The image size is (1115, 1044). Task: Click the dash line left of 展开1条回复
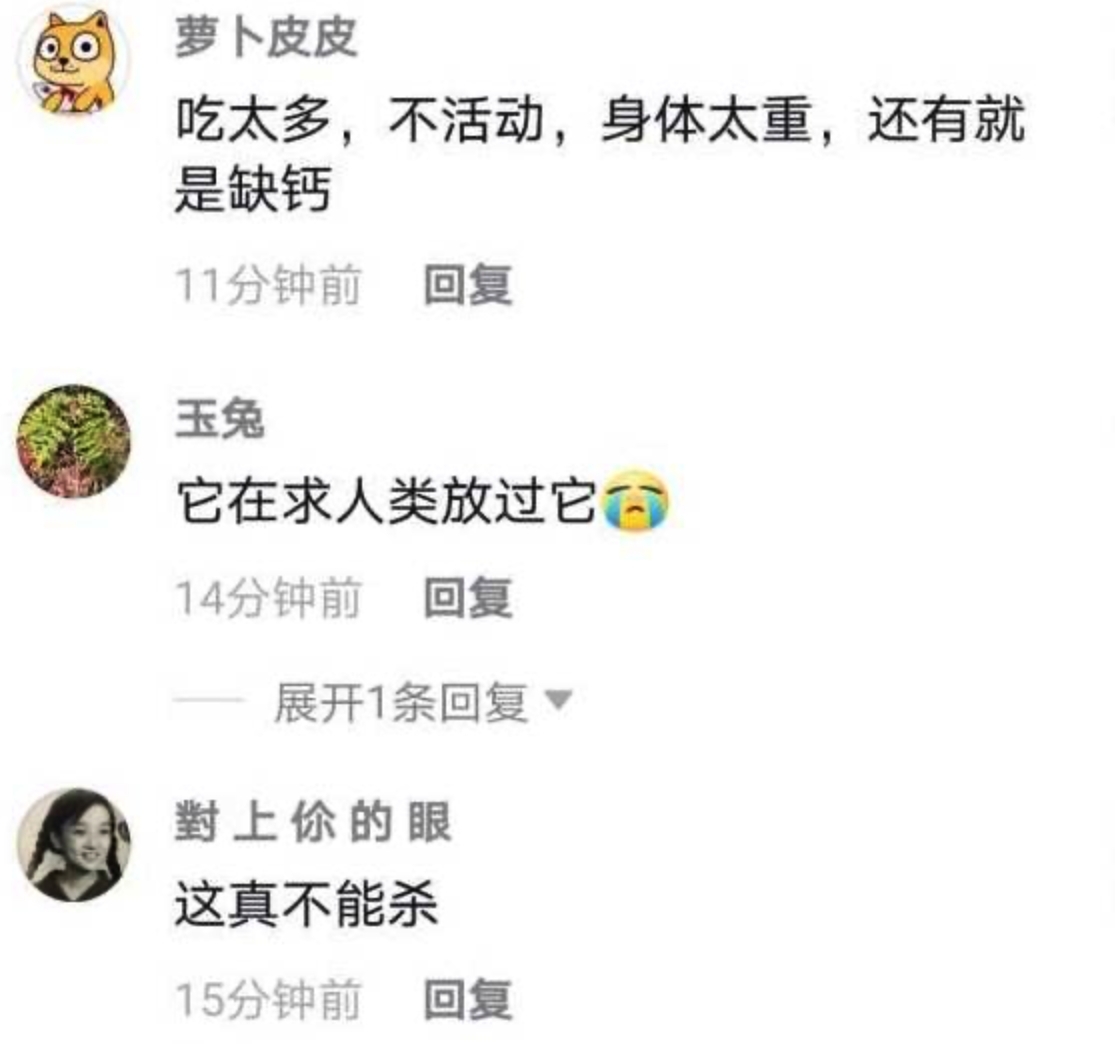pyautogui.click(x=209, y=701)
